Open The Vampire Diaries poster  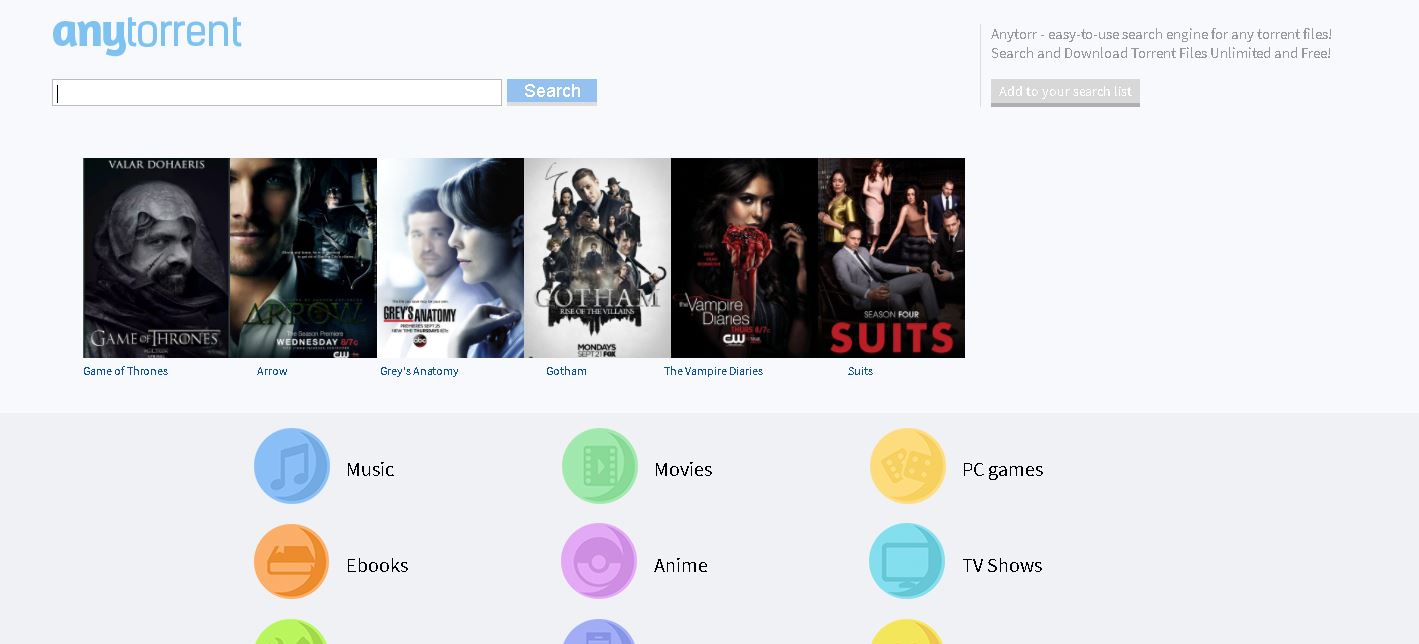tap(744, 258)
